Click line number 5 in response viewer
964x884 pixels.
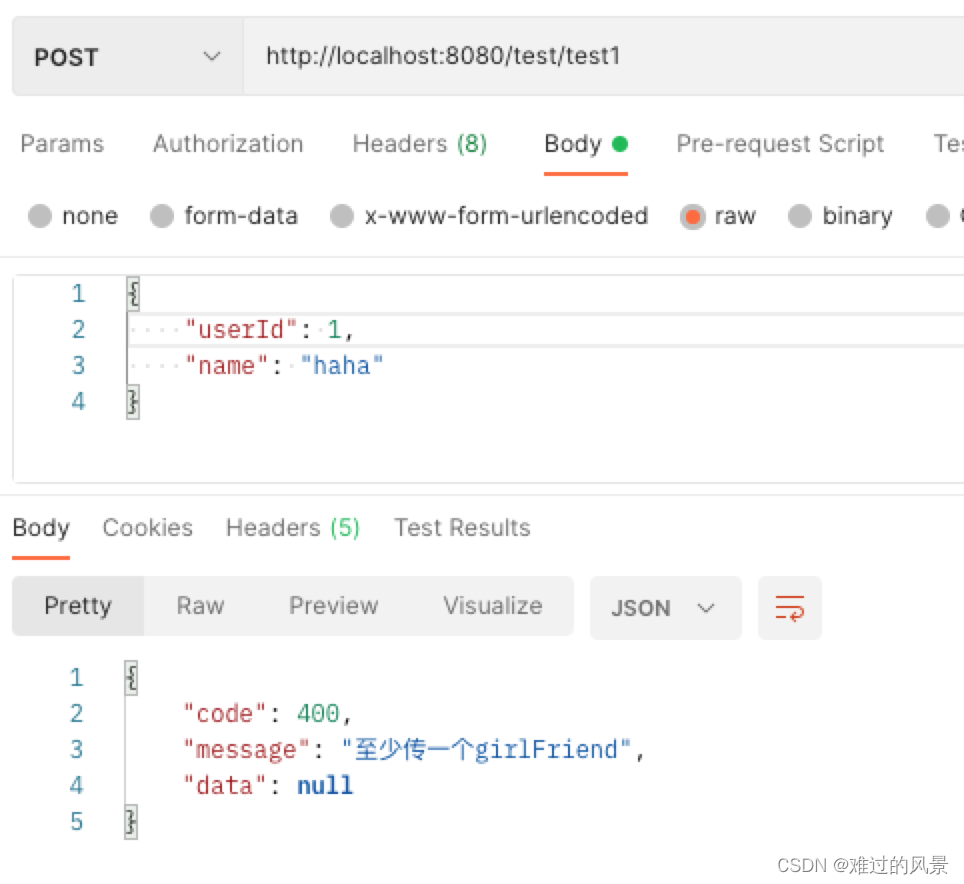click(76, 822)
